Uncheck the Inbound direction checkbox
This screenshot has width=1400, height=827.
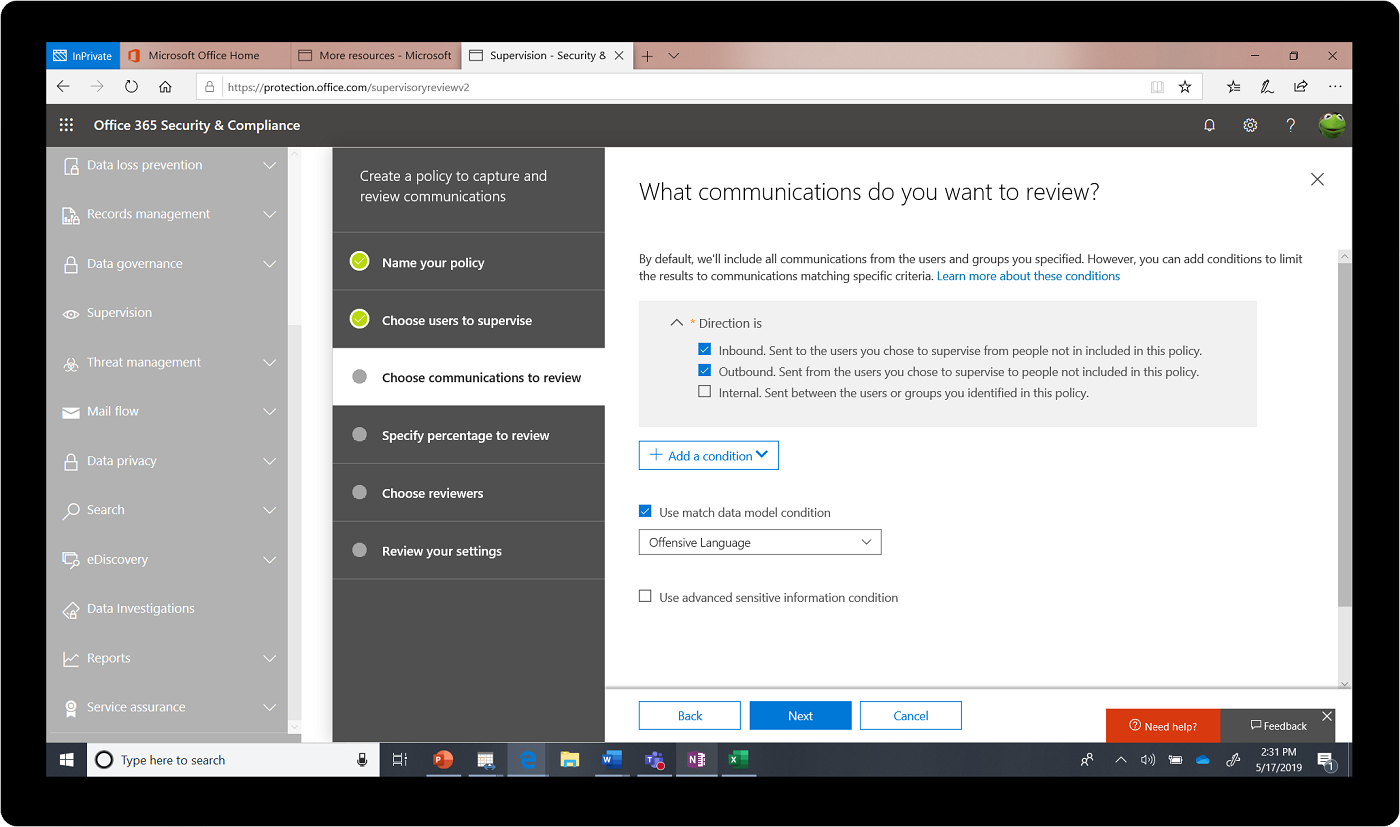705,349
